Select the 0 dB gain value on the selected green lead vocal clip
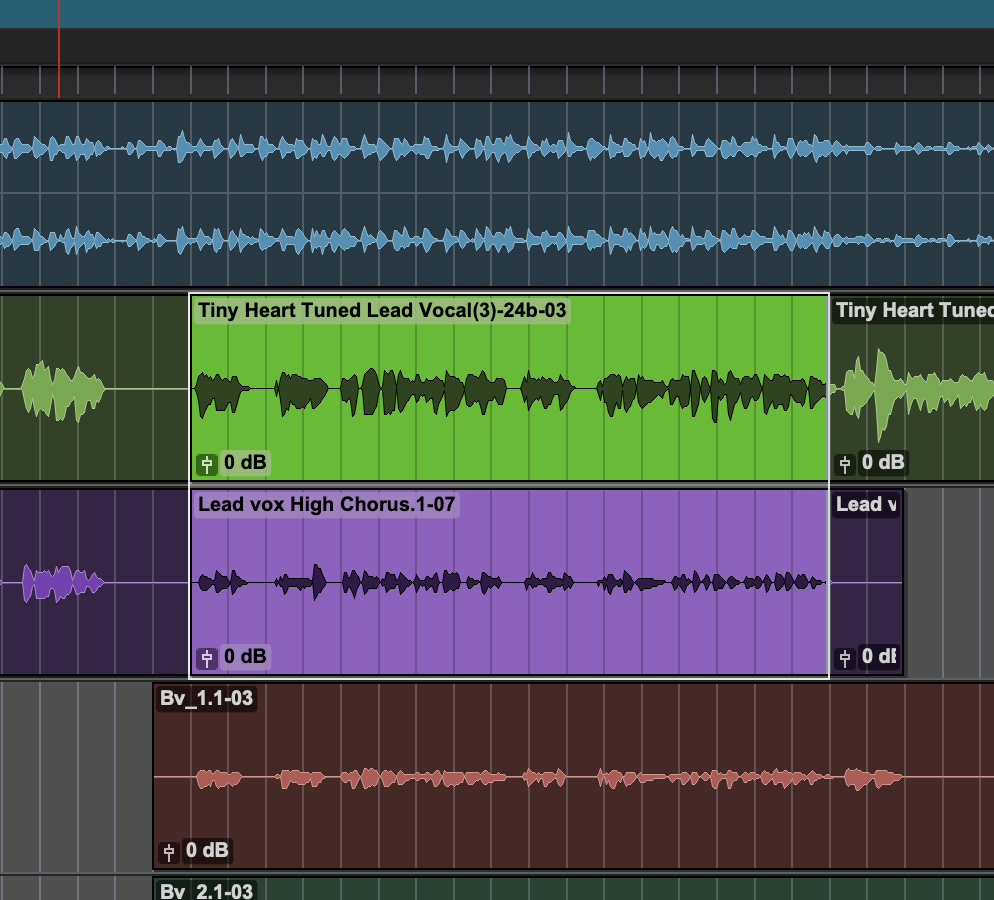994x900 pixels. (x=245, y=463)
